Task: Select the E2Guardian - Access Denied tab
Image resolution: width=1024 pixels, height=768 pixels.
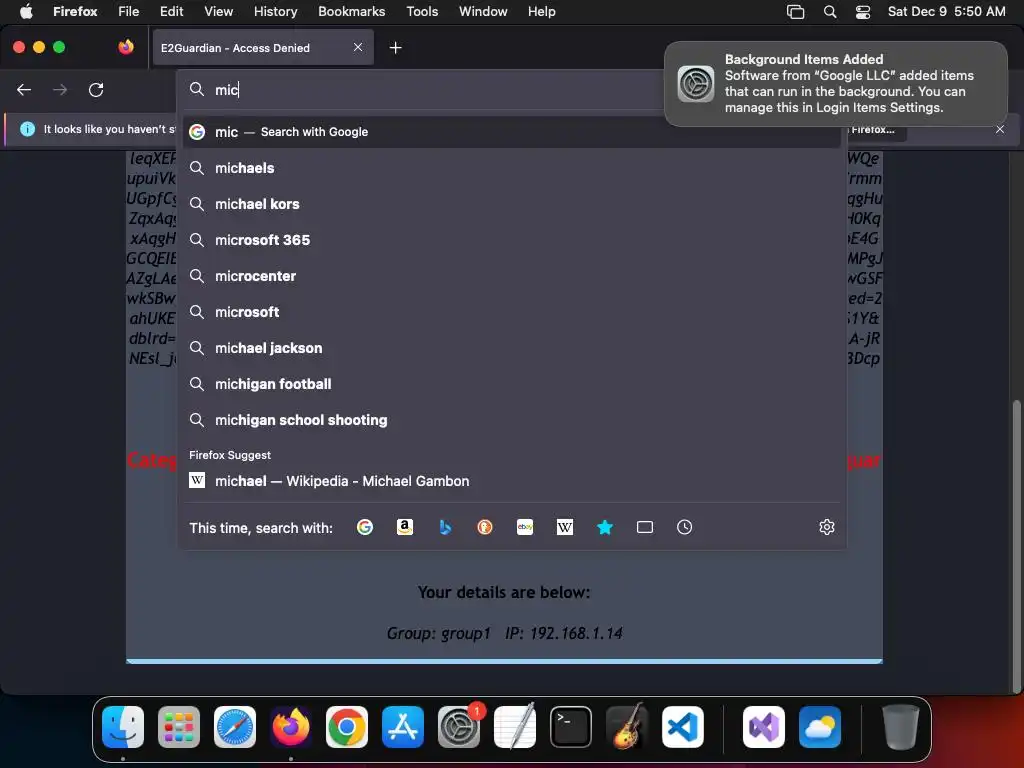Action: pyautogui.click(x=263, y=48)
